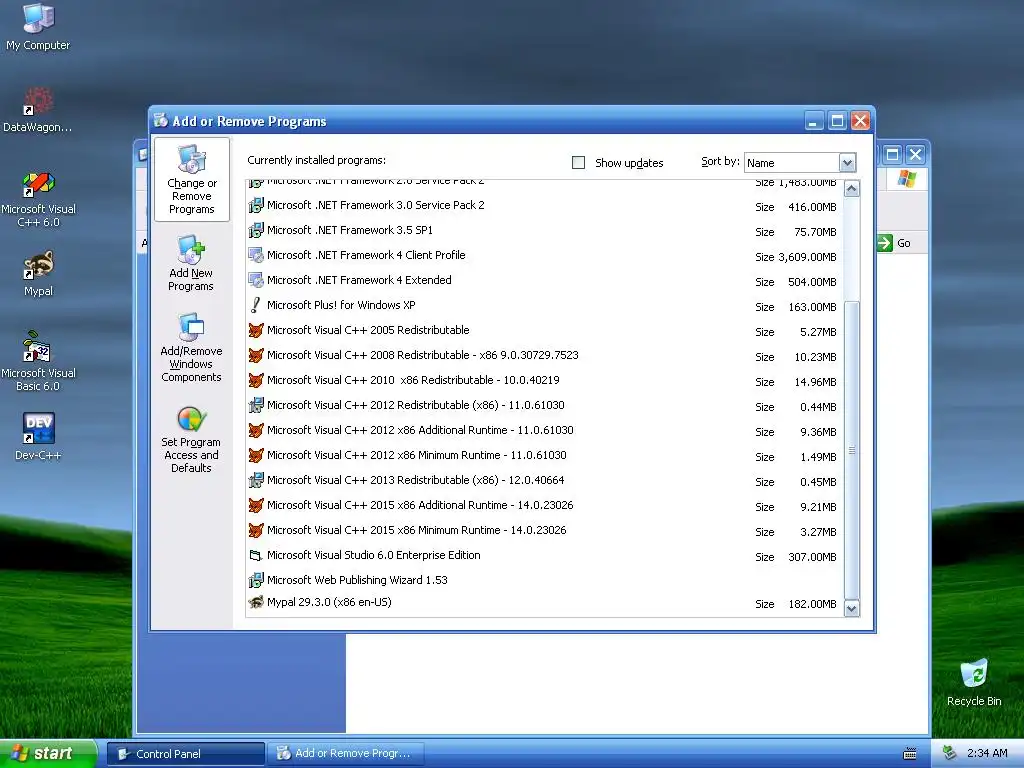The image size is (1024, 768).
Task: Select Visual C++ 2012 x86 Additional Runtime row
Action: coord(545,431)
